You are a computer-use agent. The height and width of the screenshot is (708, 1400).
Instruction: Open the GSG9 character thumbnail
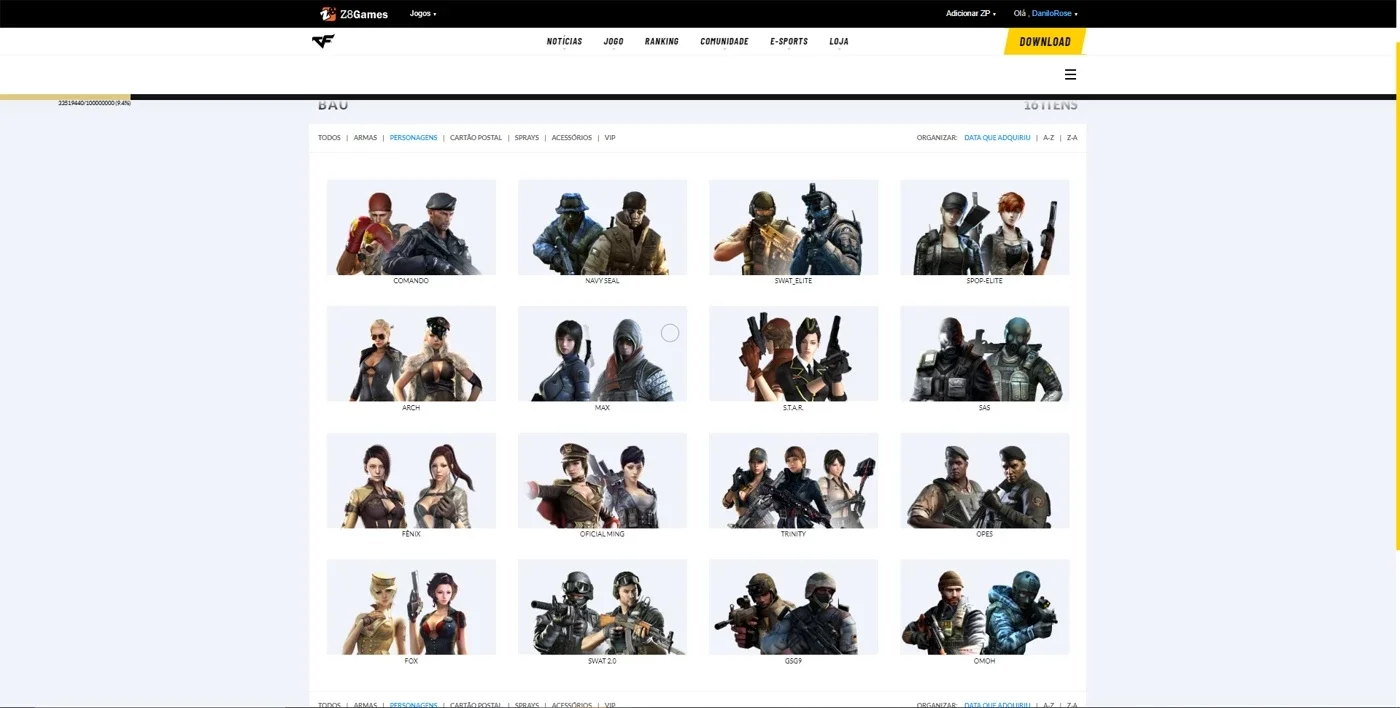[x=793, y=607]
